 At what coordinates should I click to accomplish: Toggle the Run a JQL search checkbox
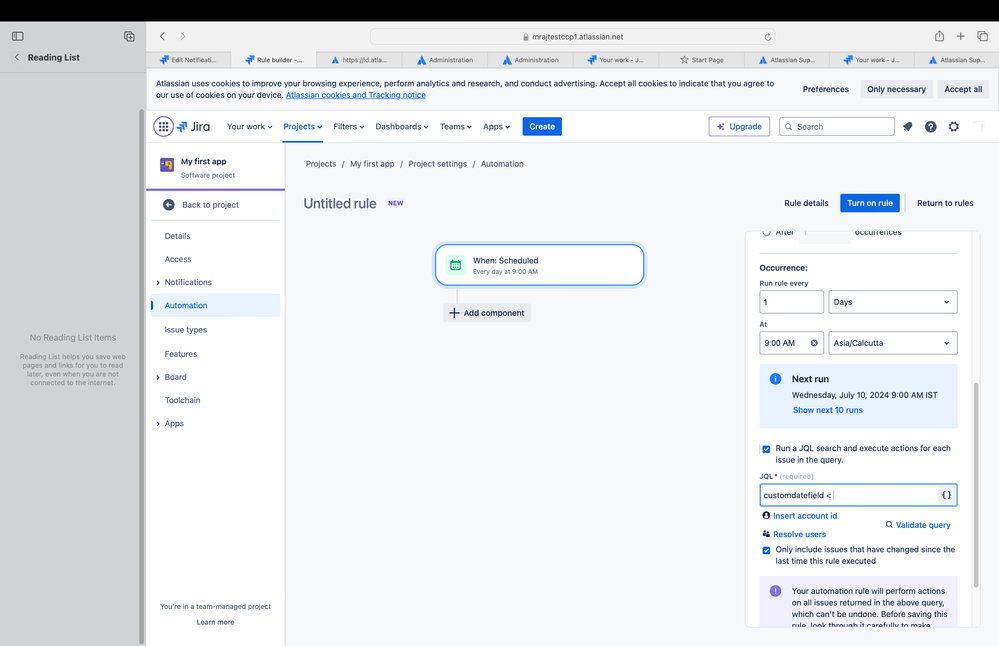coord(766,449)
